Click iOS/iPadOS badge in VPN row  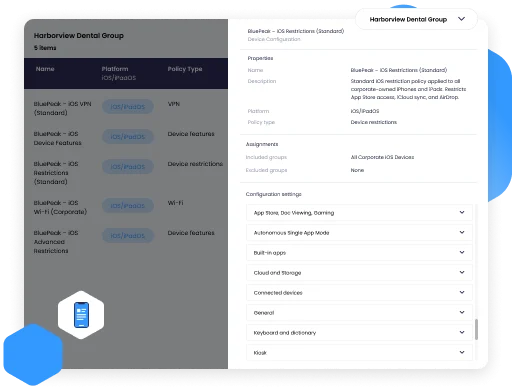[x=128, y=107]
